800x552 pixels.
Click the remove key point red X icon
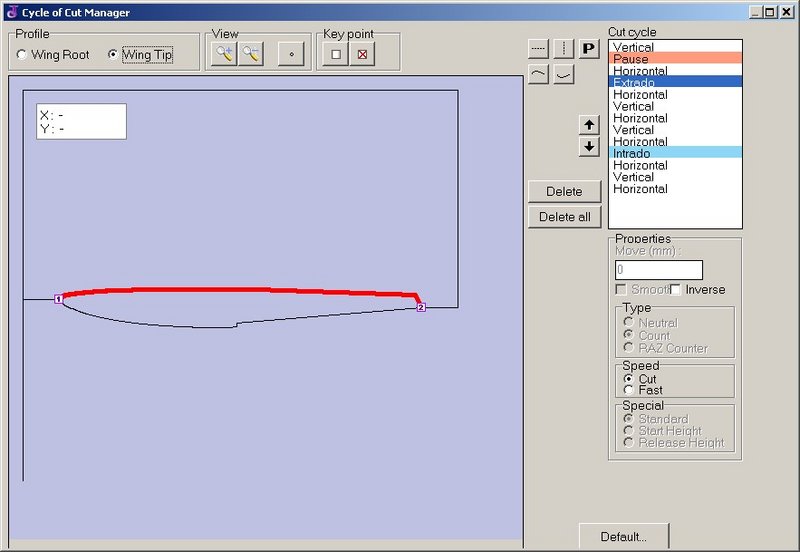point(362,54)
